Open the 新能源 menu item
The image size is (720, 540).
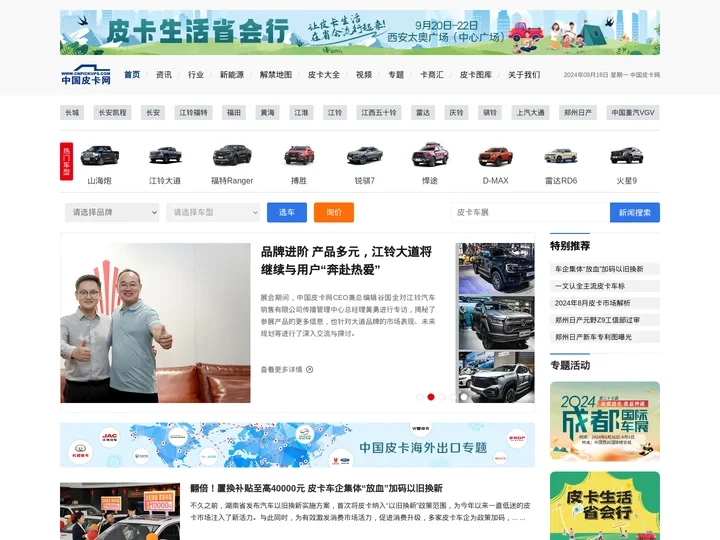click(x=232, y=74)
